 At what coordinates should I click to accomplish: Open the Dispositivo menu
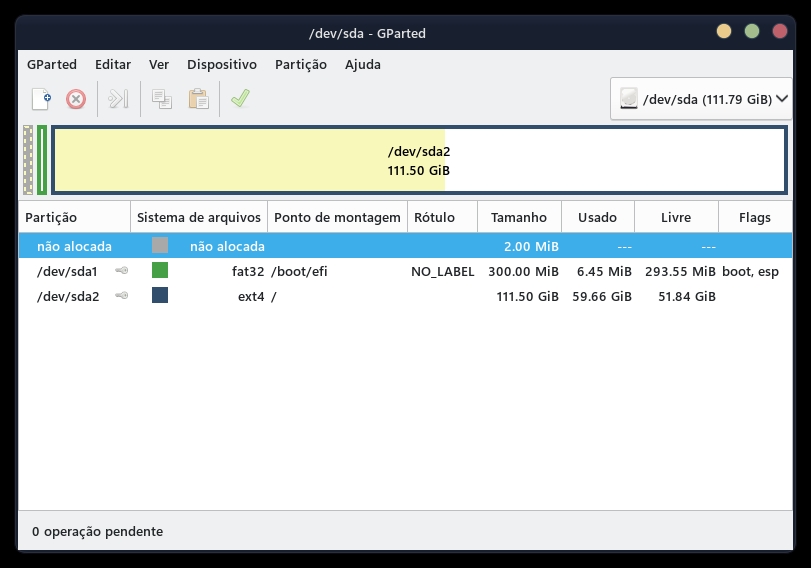click(x=222, y=65)
